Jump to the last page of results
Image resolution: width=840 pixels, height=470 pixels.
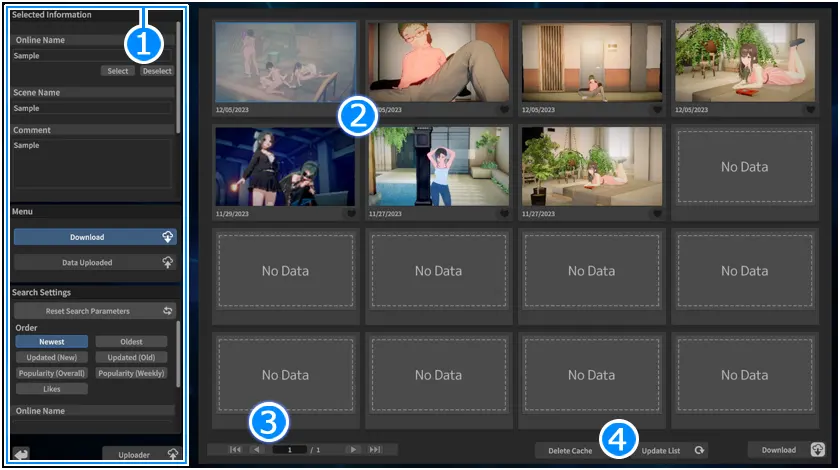tap(375, 450)
